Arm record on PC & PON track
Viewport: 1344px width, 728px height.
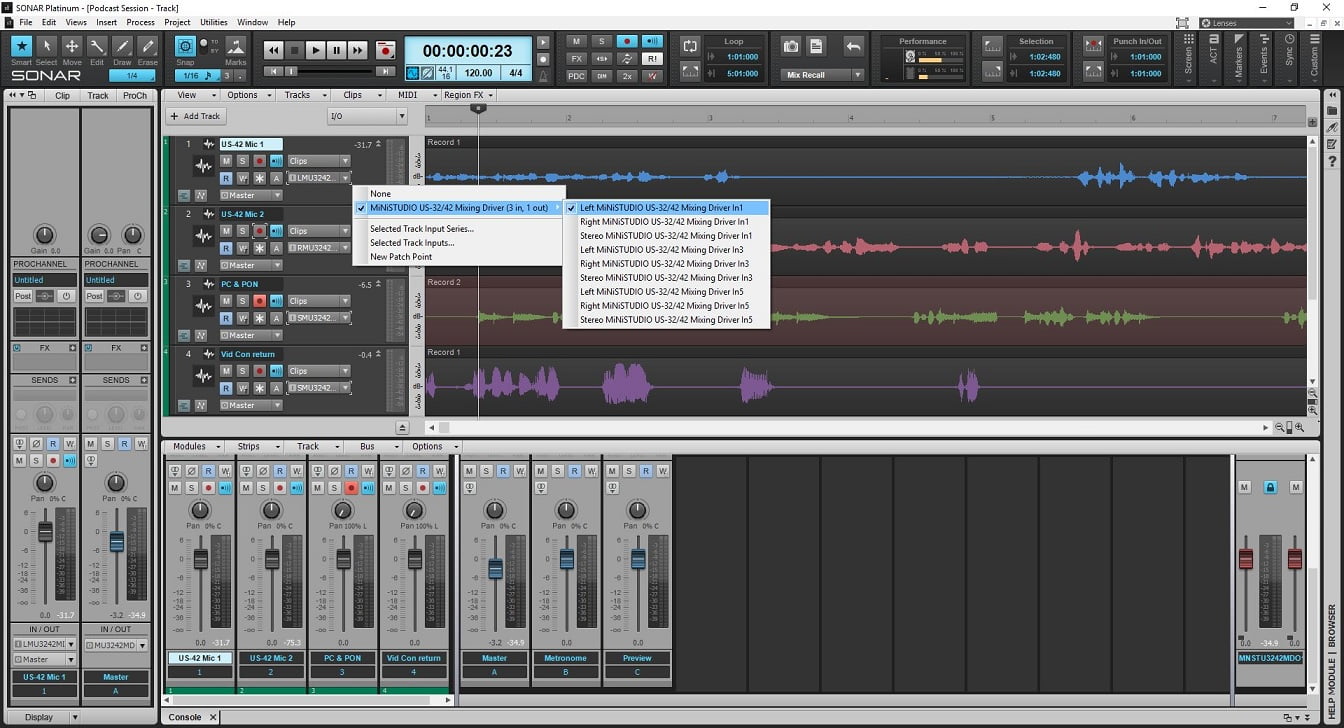[260, 300]
